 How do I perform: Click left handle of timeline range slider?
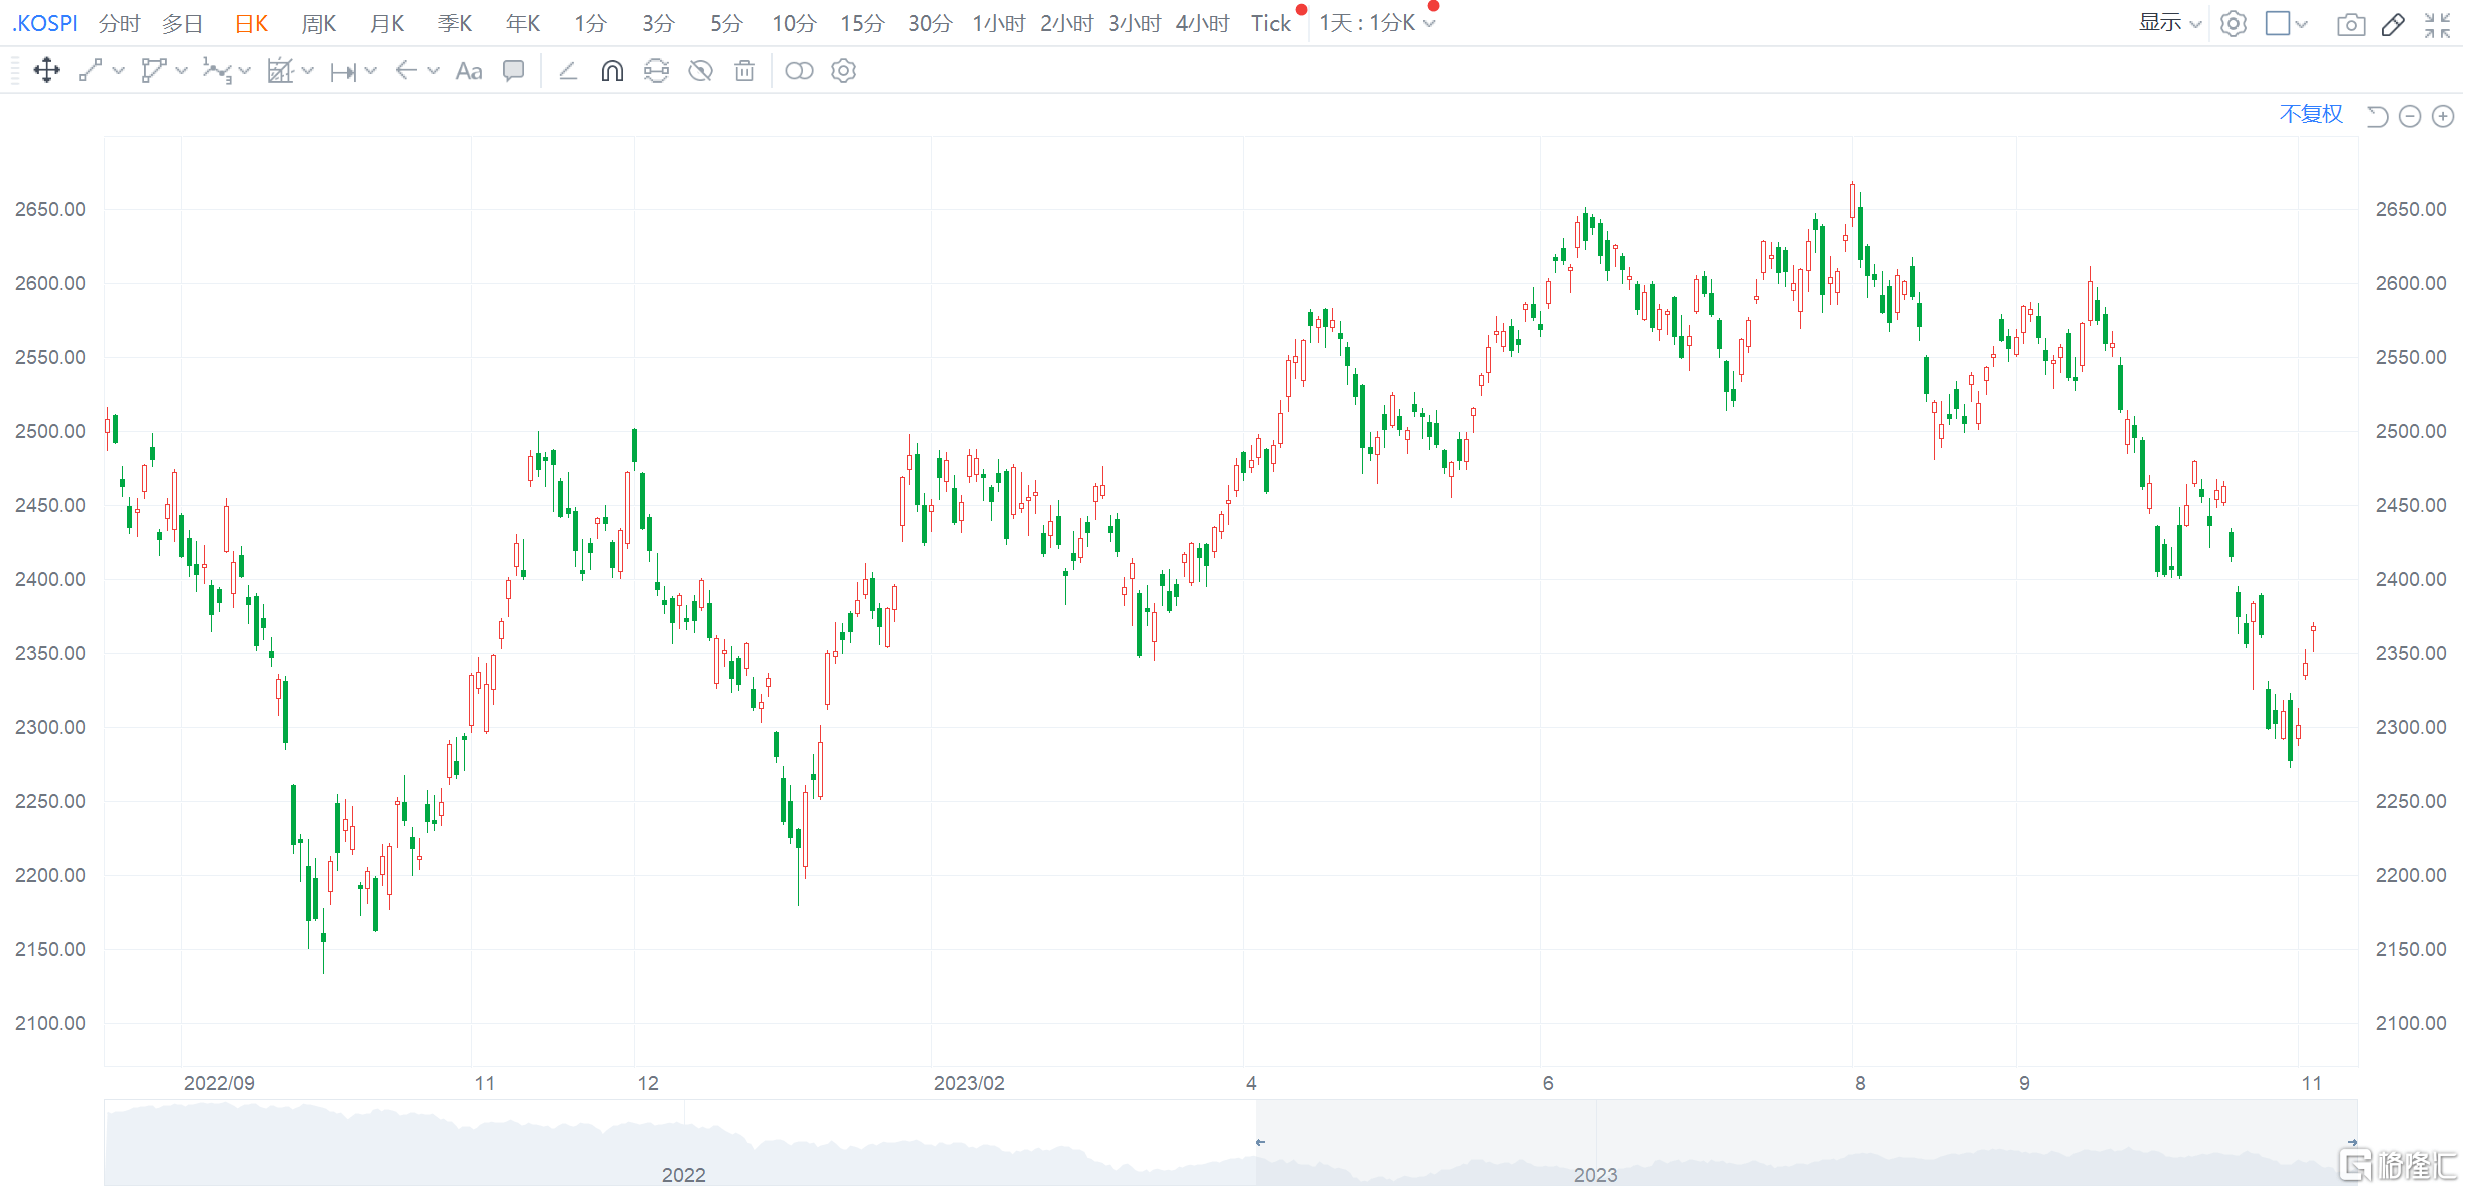click(1260, 1142)
